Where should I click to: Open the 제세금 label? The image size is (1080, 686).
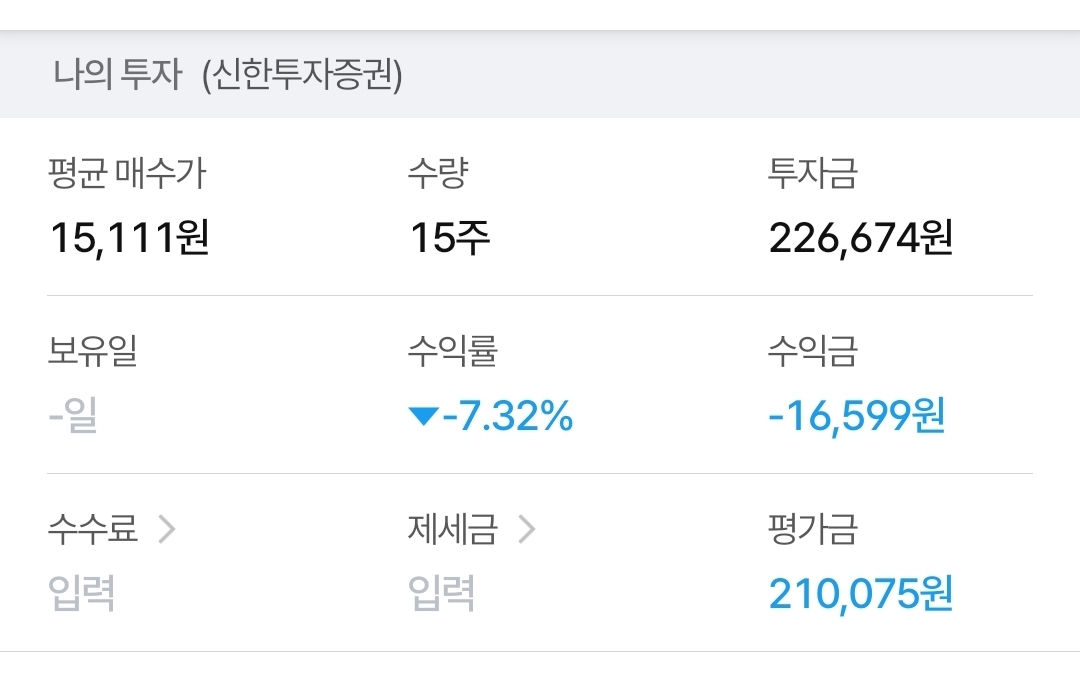point(452,530)
